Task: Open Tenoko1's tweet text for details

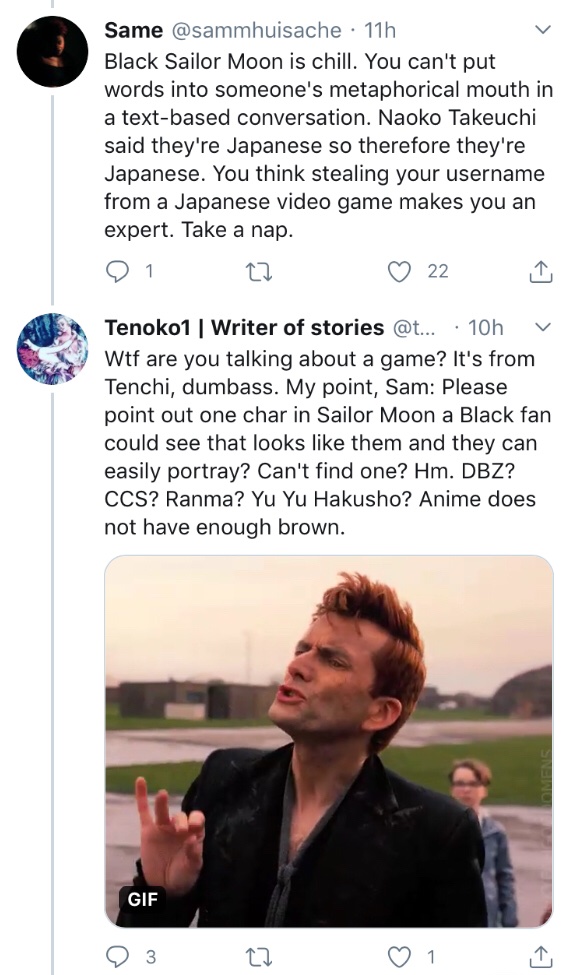Action: click(328, 443)
